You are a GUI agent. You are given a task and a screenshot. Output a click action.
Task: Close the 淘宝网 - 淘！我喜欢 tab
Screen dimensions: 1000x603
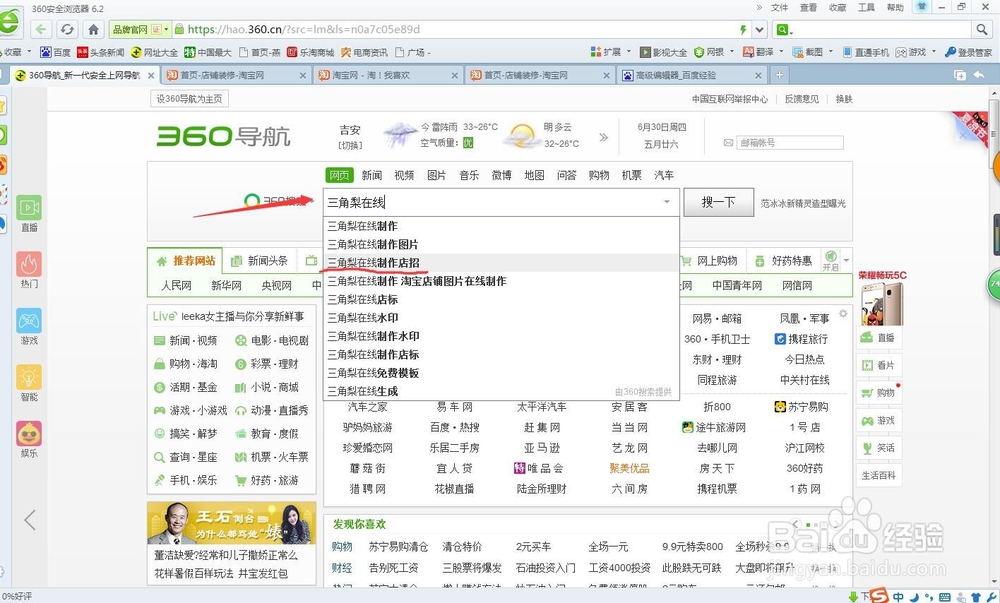(x=454, y=75)
